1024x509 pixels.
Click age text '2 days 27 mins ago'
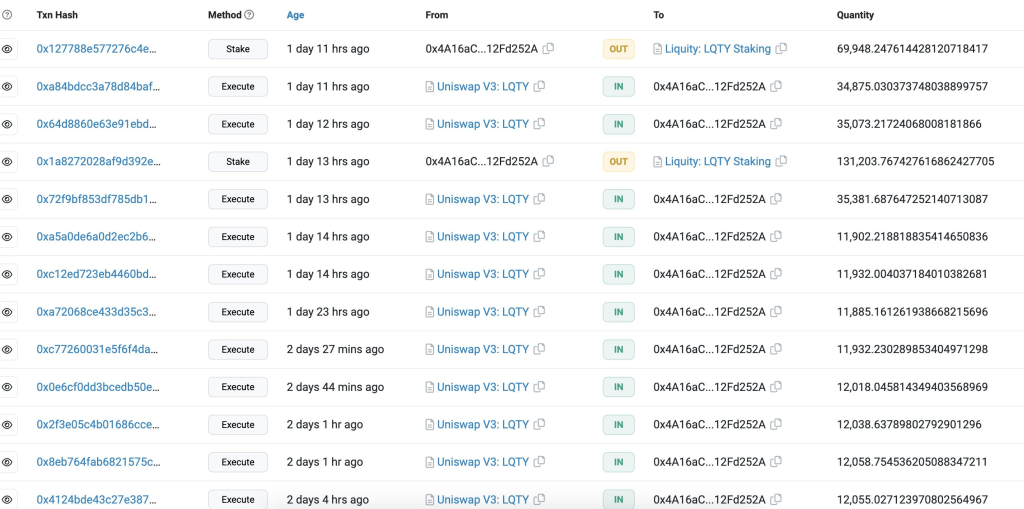point(335,350)
